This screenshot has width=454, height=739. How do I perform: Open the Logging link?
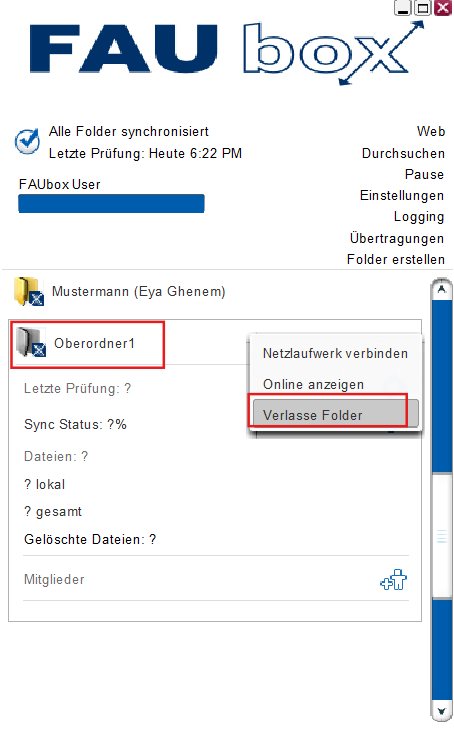point(419,217)
